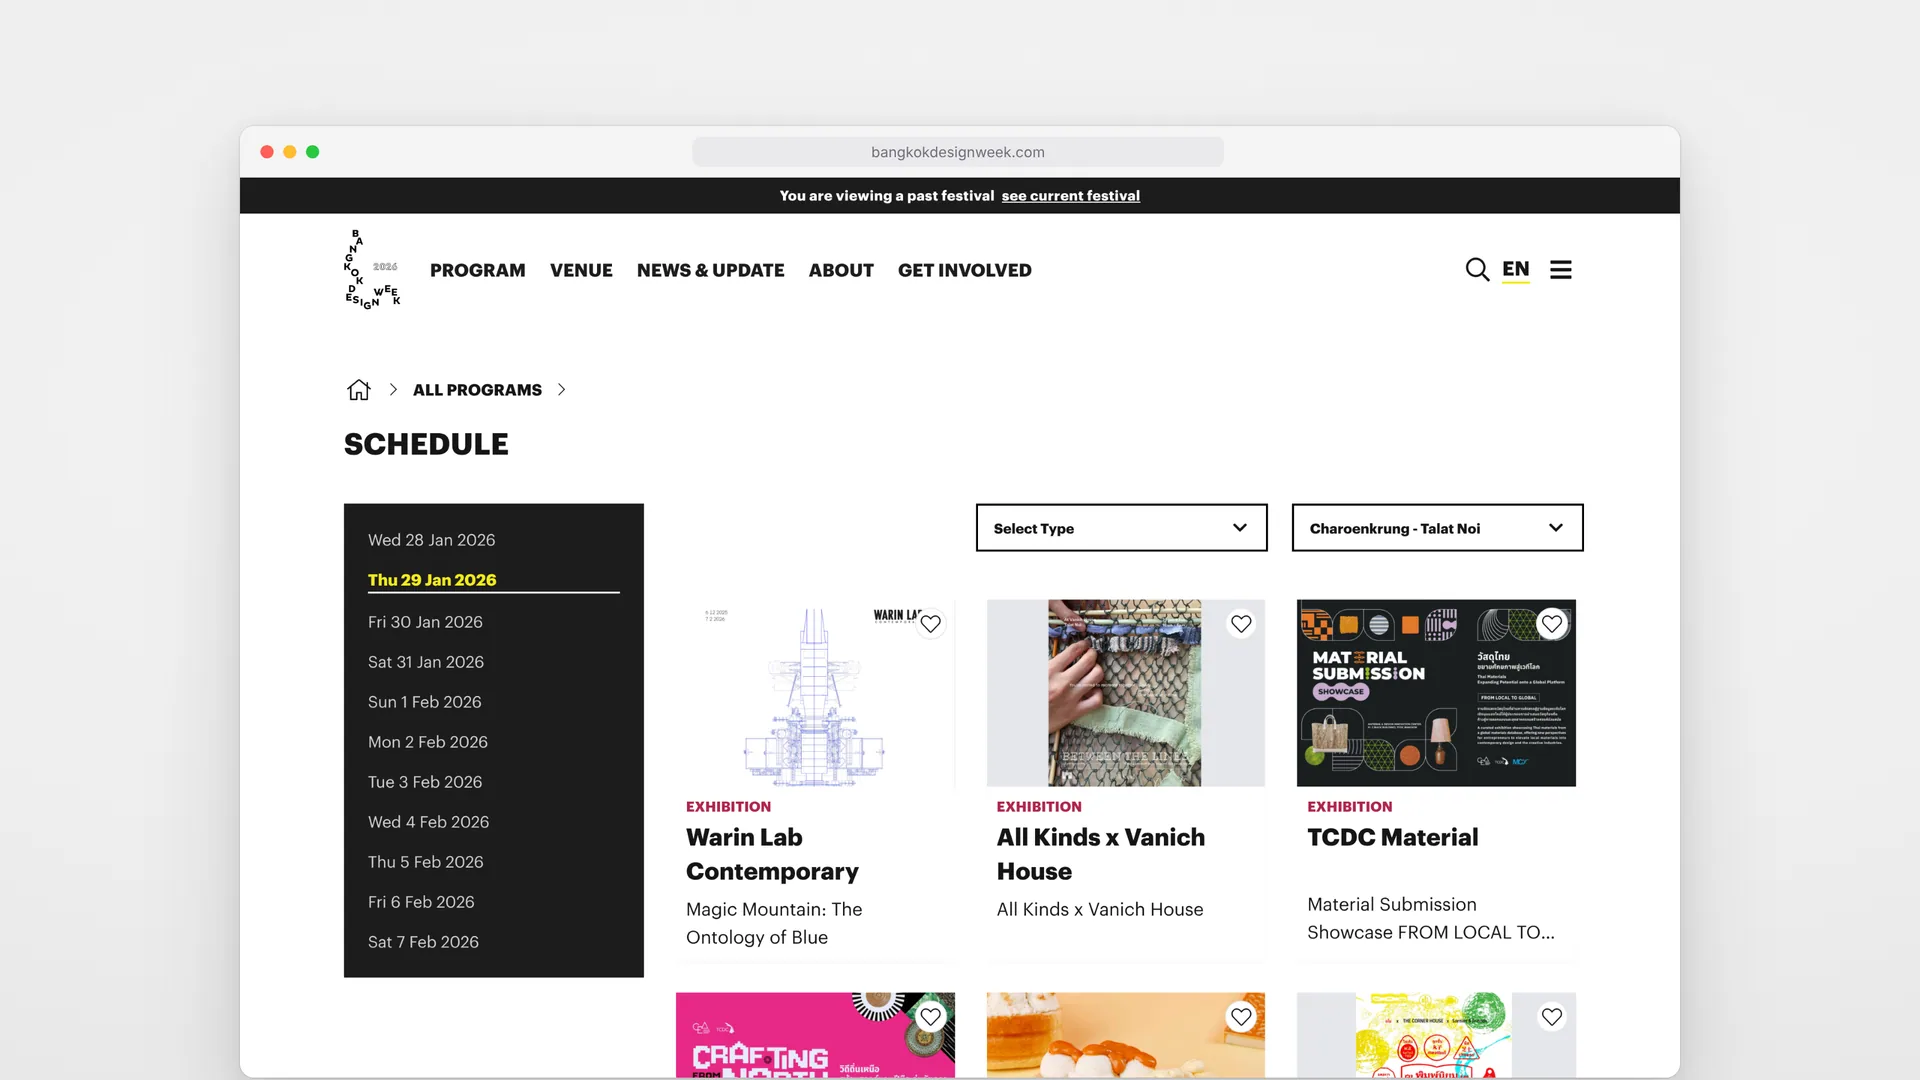Select Wed 28 Jan 2026 date
This screenshot has height=1080, width=1920.
click(431, 540)
